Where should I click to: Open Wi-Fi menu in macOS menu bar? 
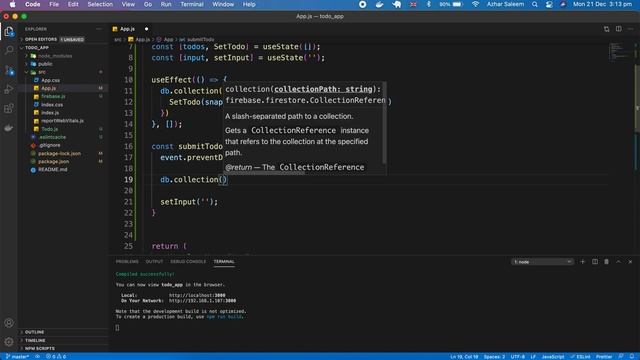pyautogui.click(x=476, y=4)
